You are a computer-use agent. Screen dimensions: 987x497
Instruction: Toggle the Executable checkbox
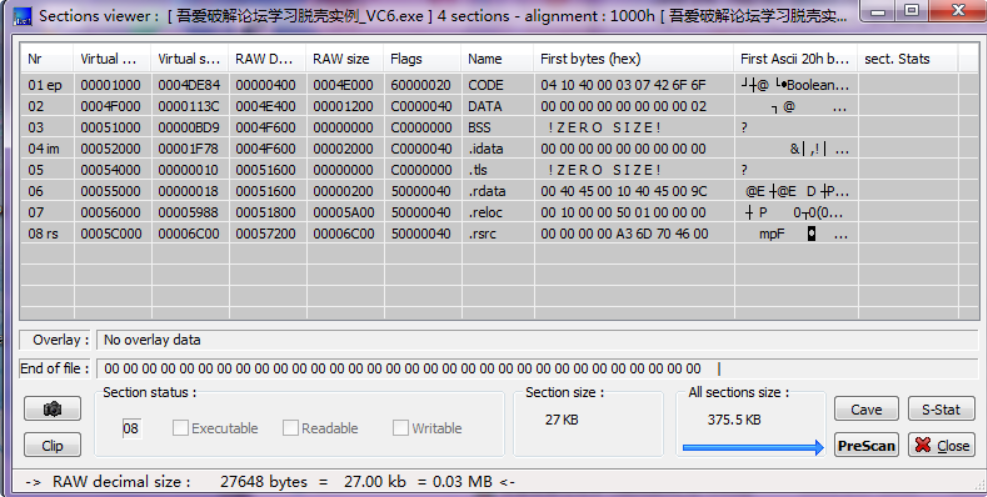pyautogui.click(x=181, y=428)
